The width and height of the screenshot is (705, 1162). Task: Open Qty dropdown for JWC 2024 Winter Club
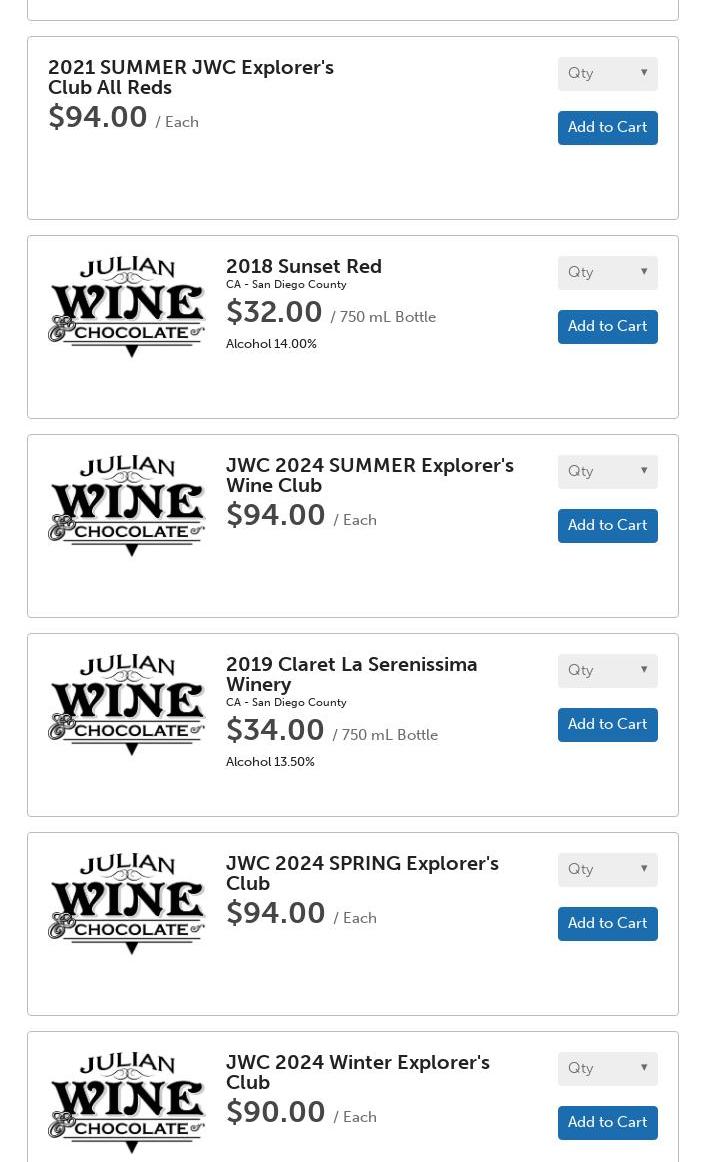click(x=607, y=1069)
